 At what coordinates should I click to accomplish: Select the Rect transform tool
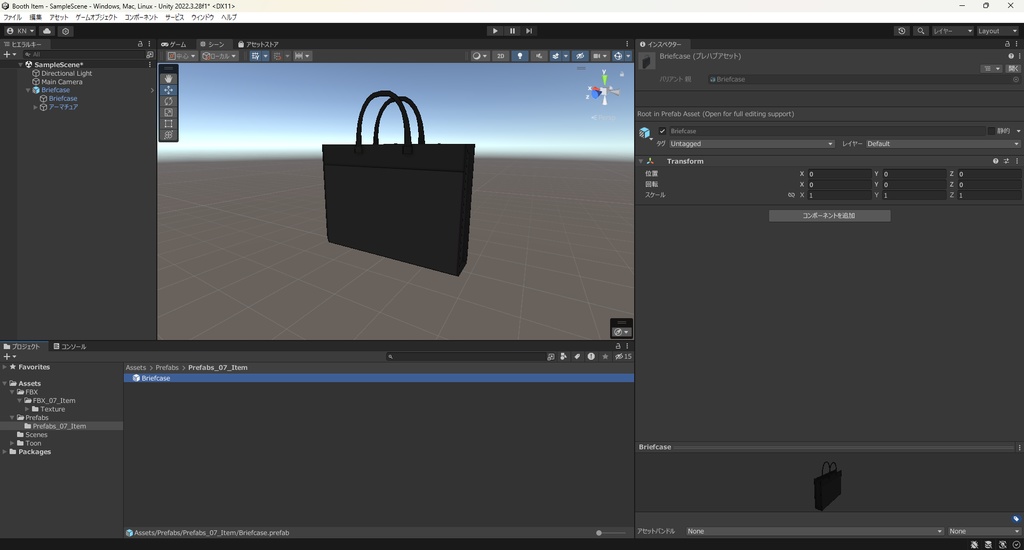tap(168, 123)
